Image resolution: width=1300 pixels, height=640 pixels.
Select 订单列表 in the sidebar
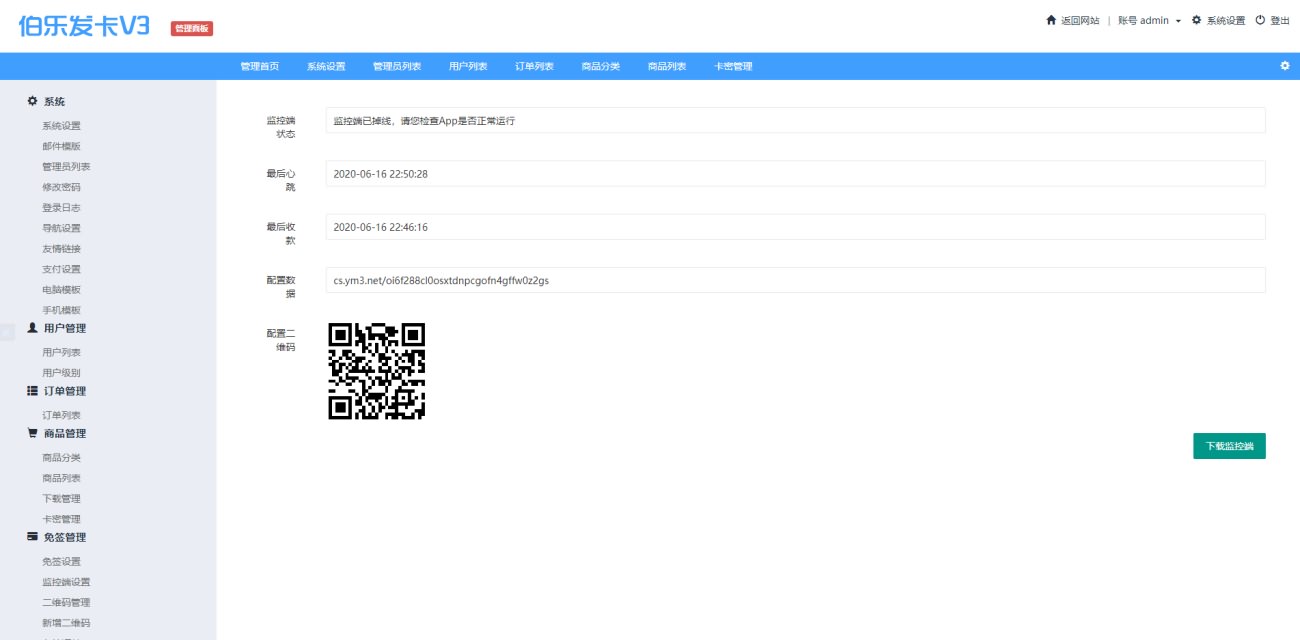pyautogui.click(x=61, y=415)
